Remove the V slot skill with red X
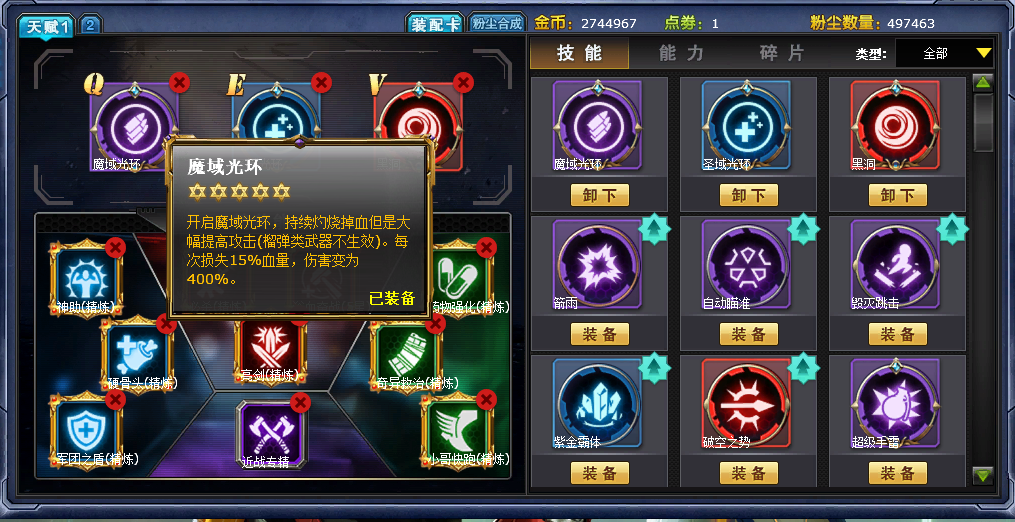 click(463, 82)
